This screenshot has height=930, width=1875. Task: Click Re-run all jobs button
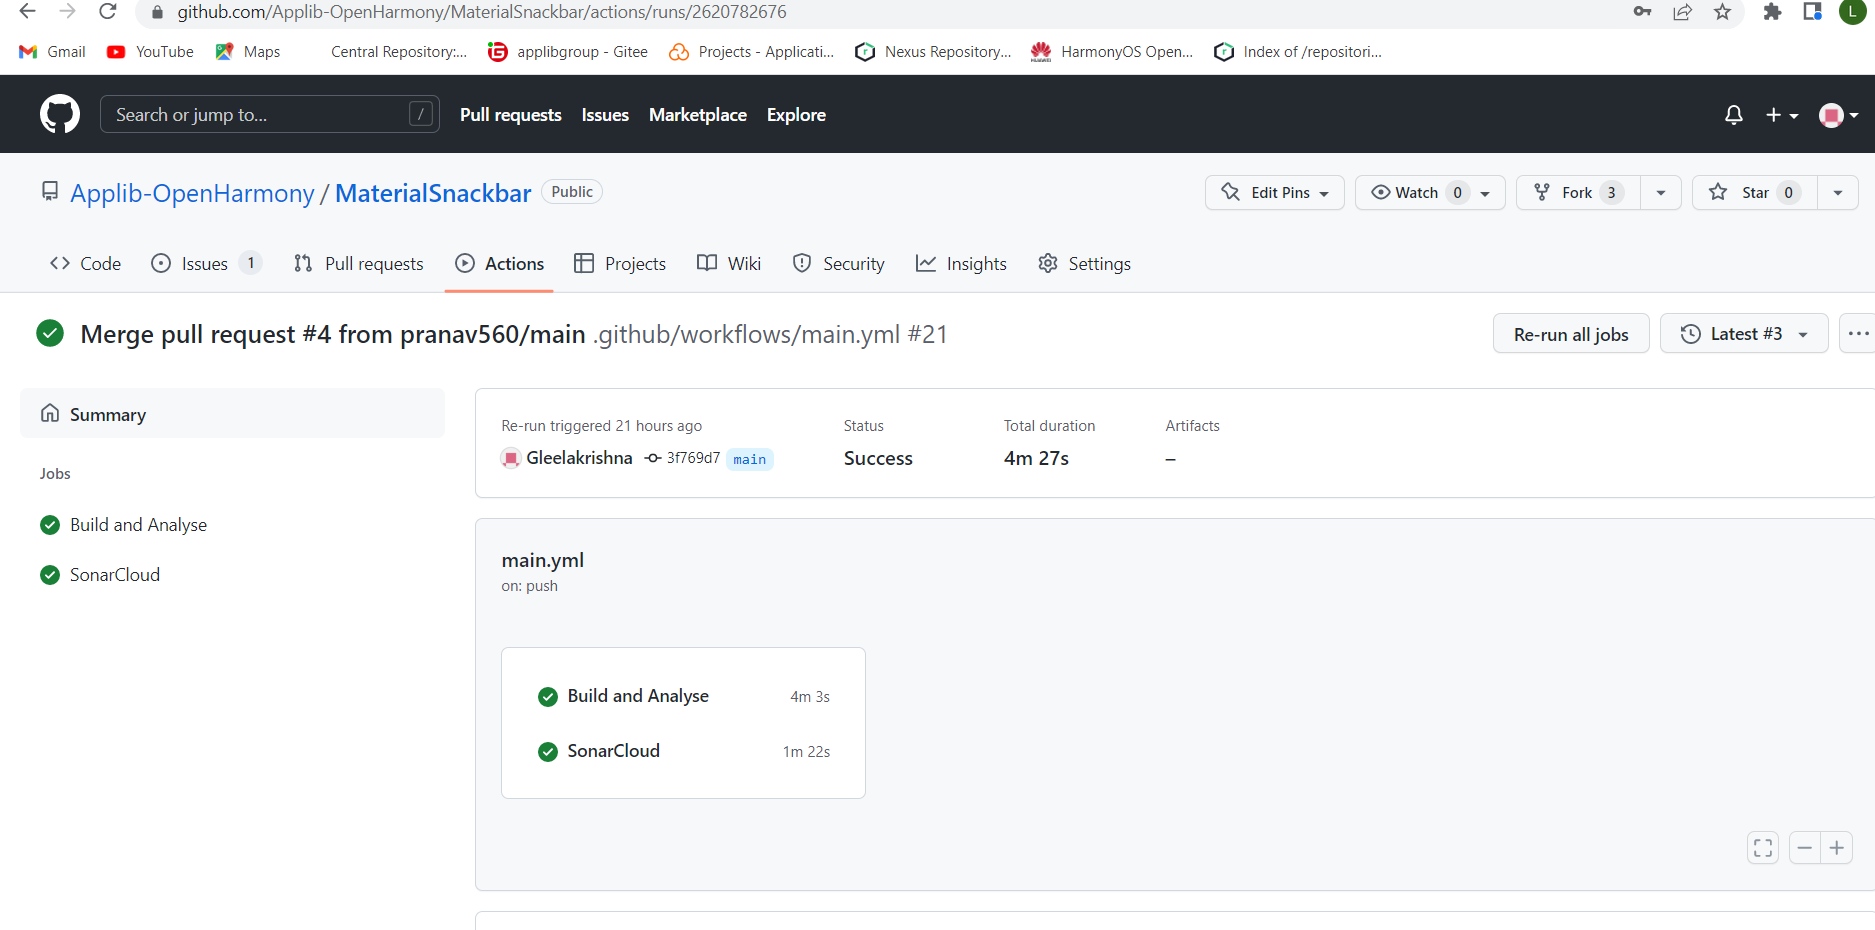(1571, 334)
